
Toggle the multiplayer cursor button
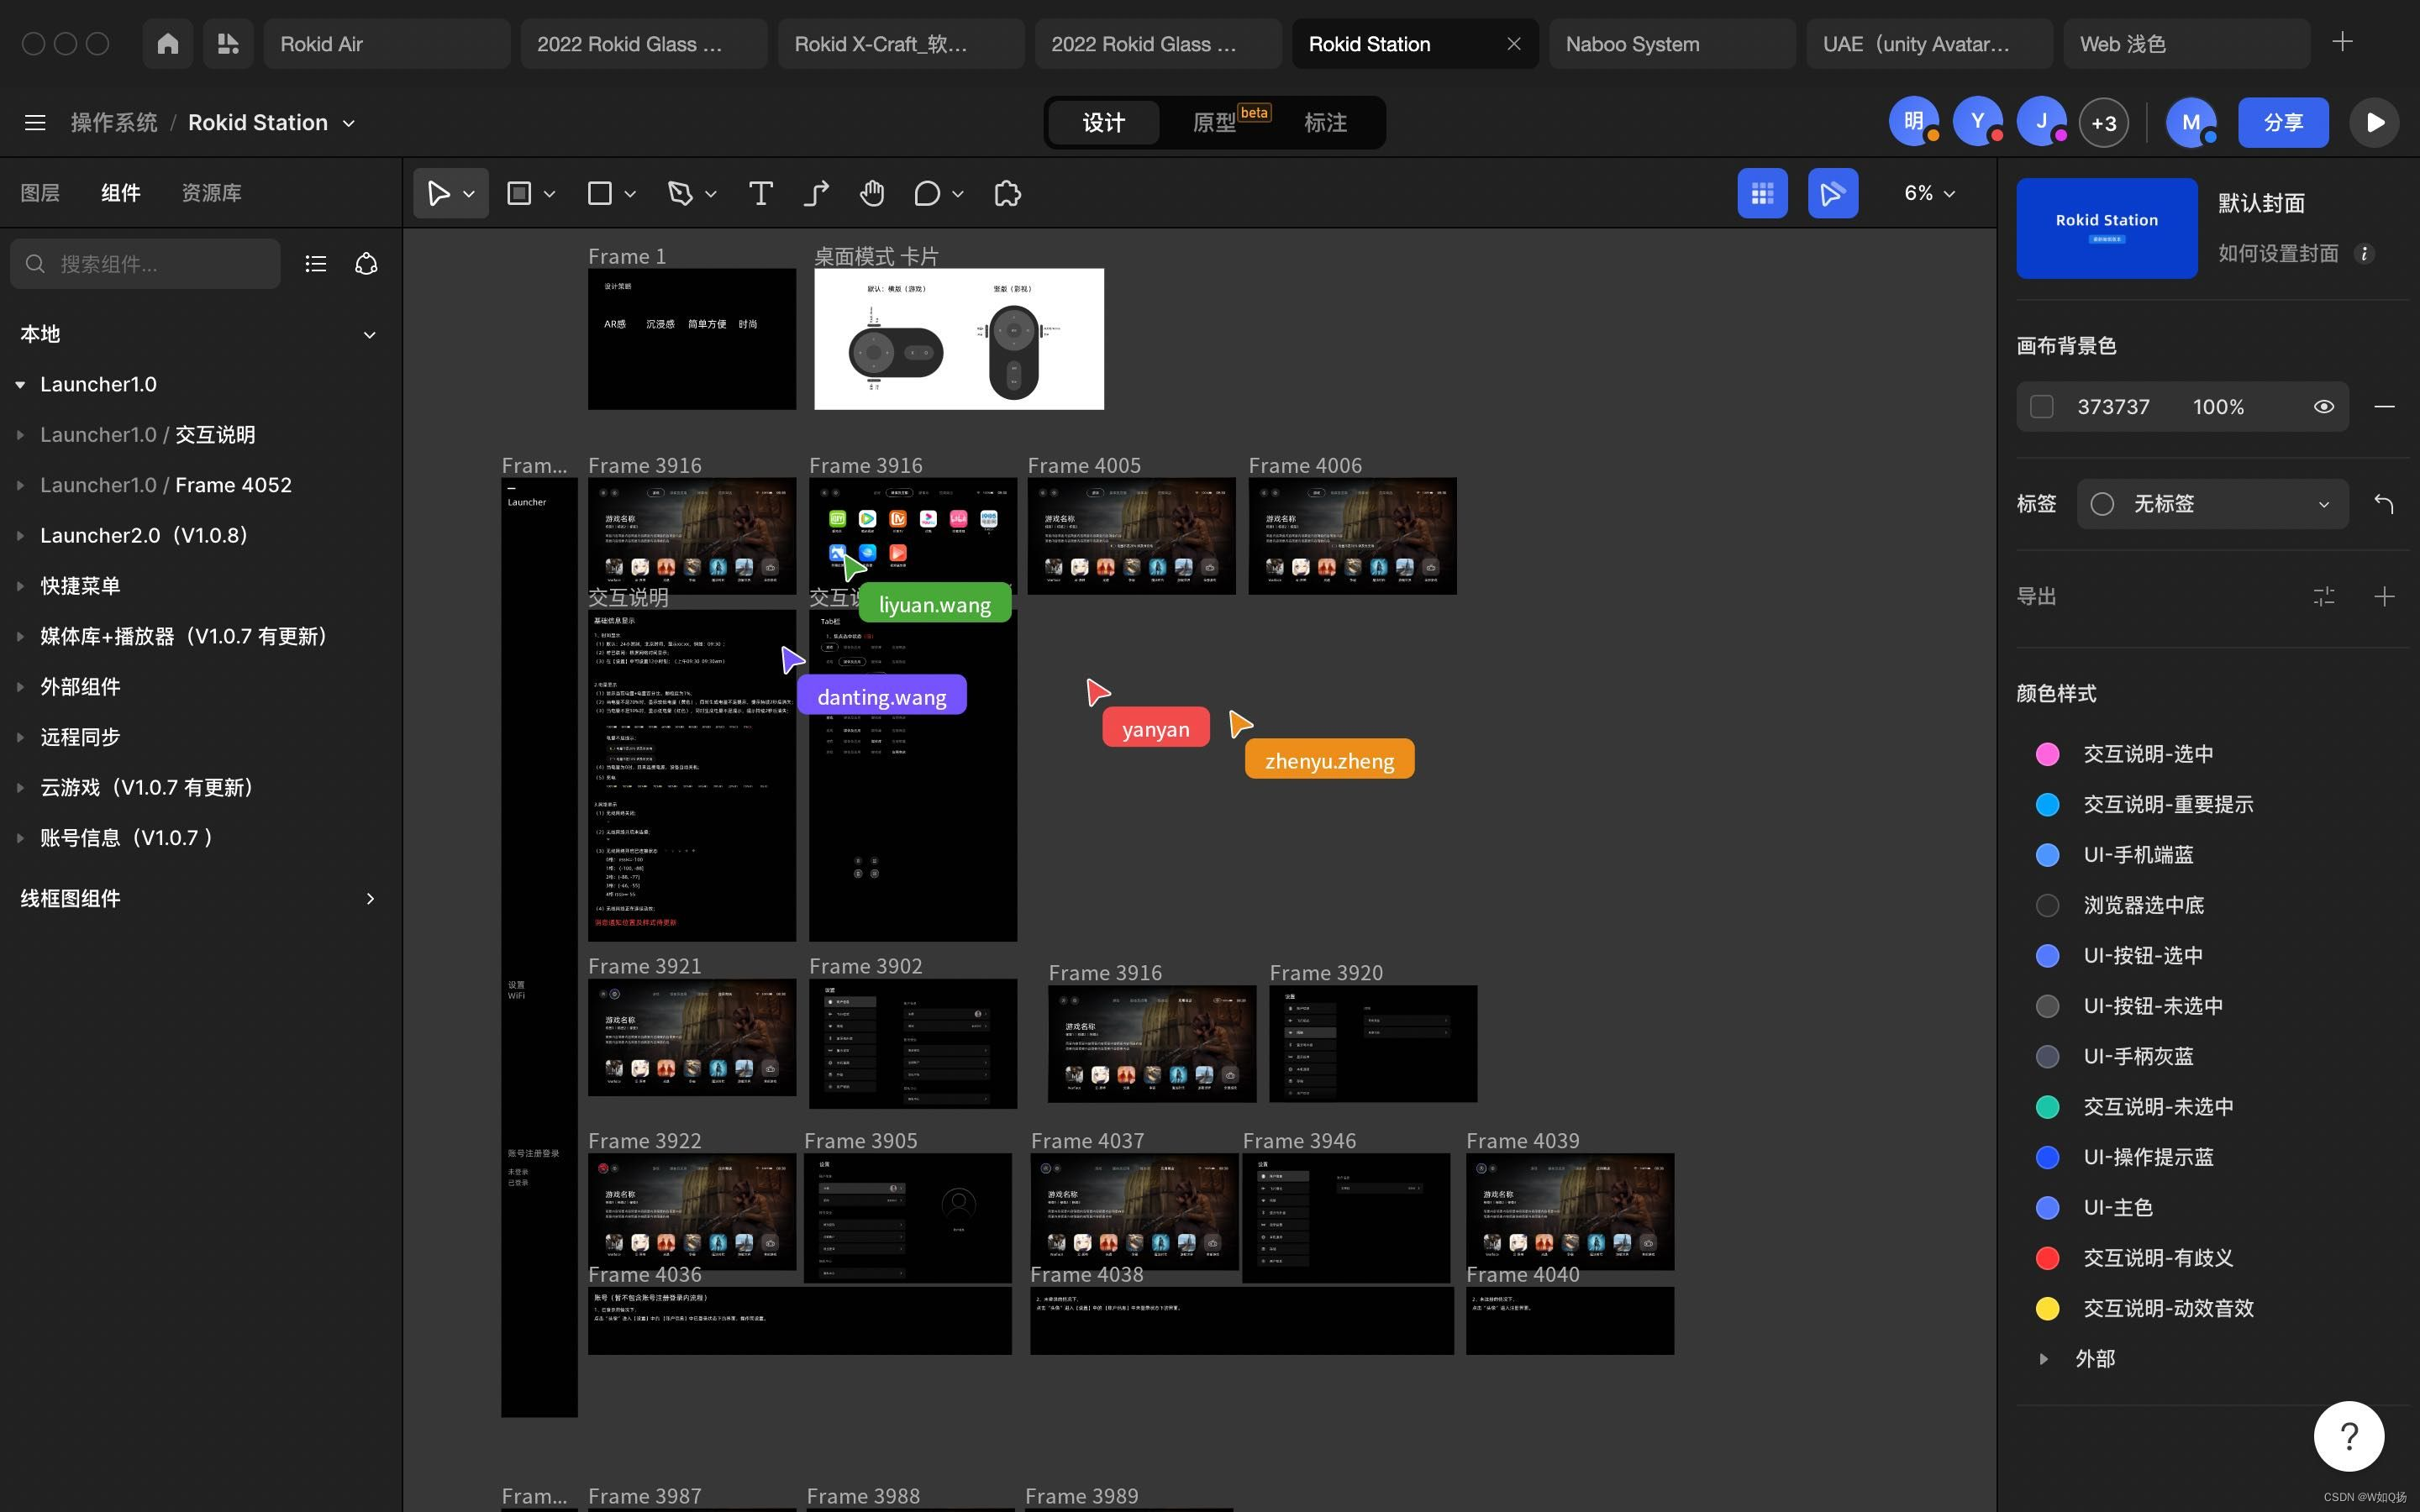[1832, 193]
